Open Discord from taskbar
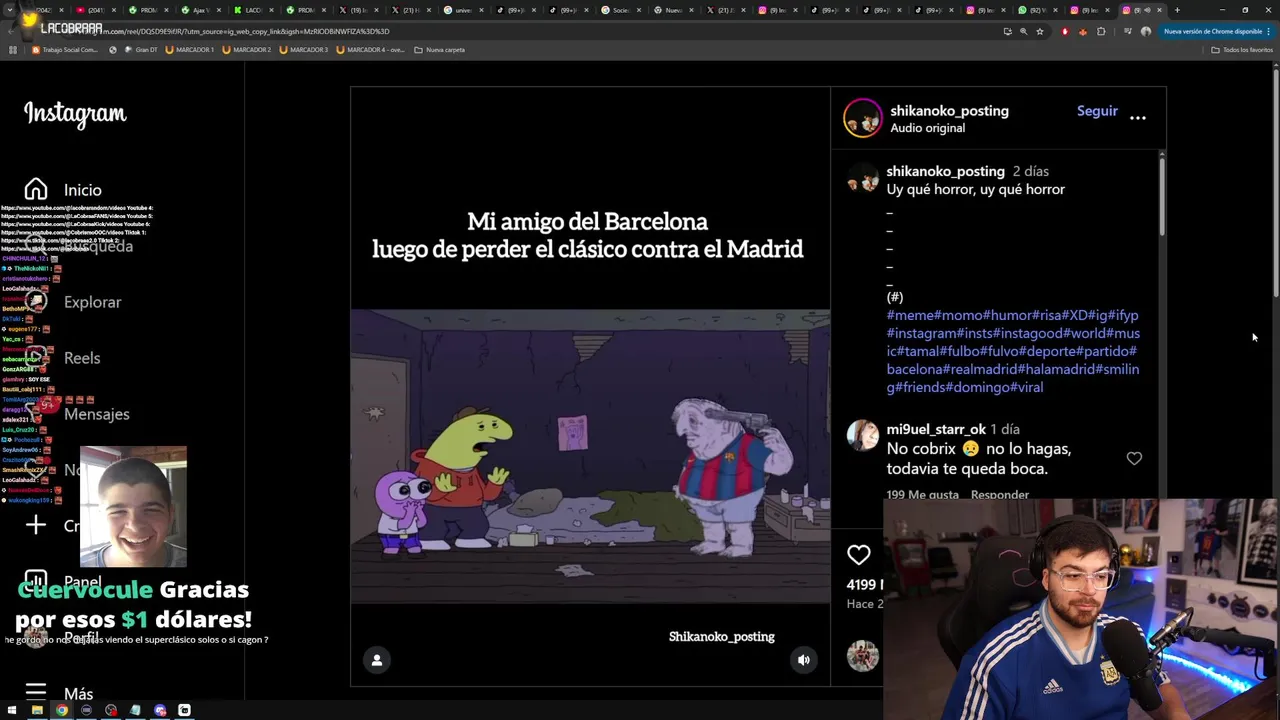 point(160,710)
